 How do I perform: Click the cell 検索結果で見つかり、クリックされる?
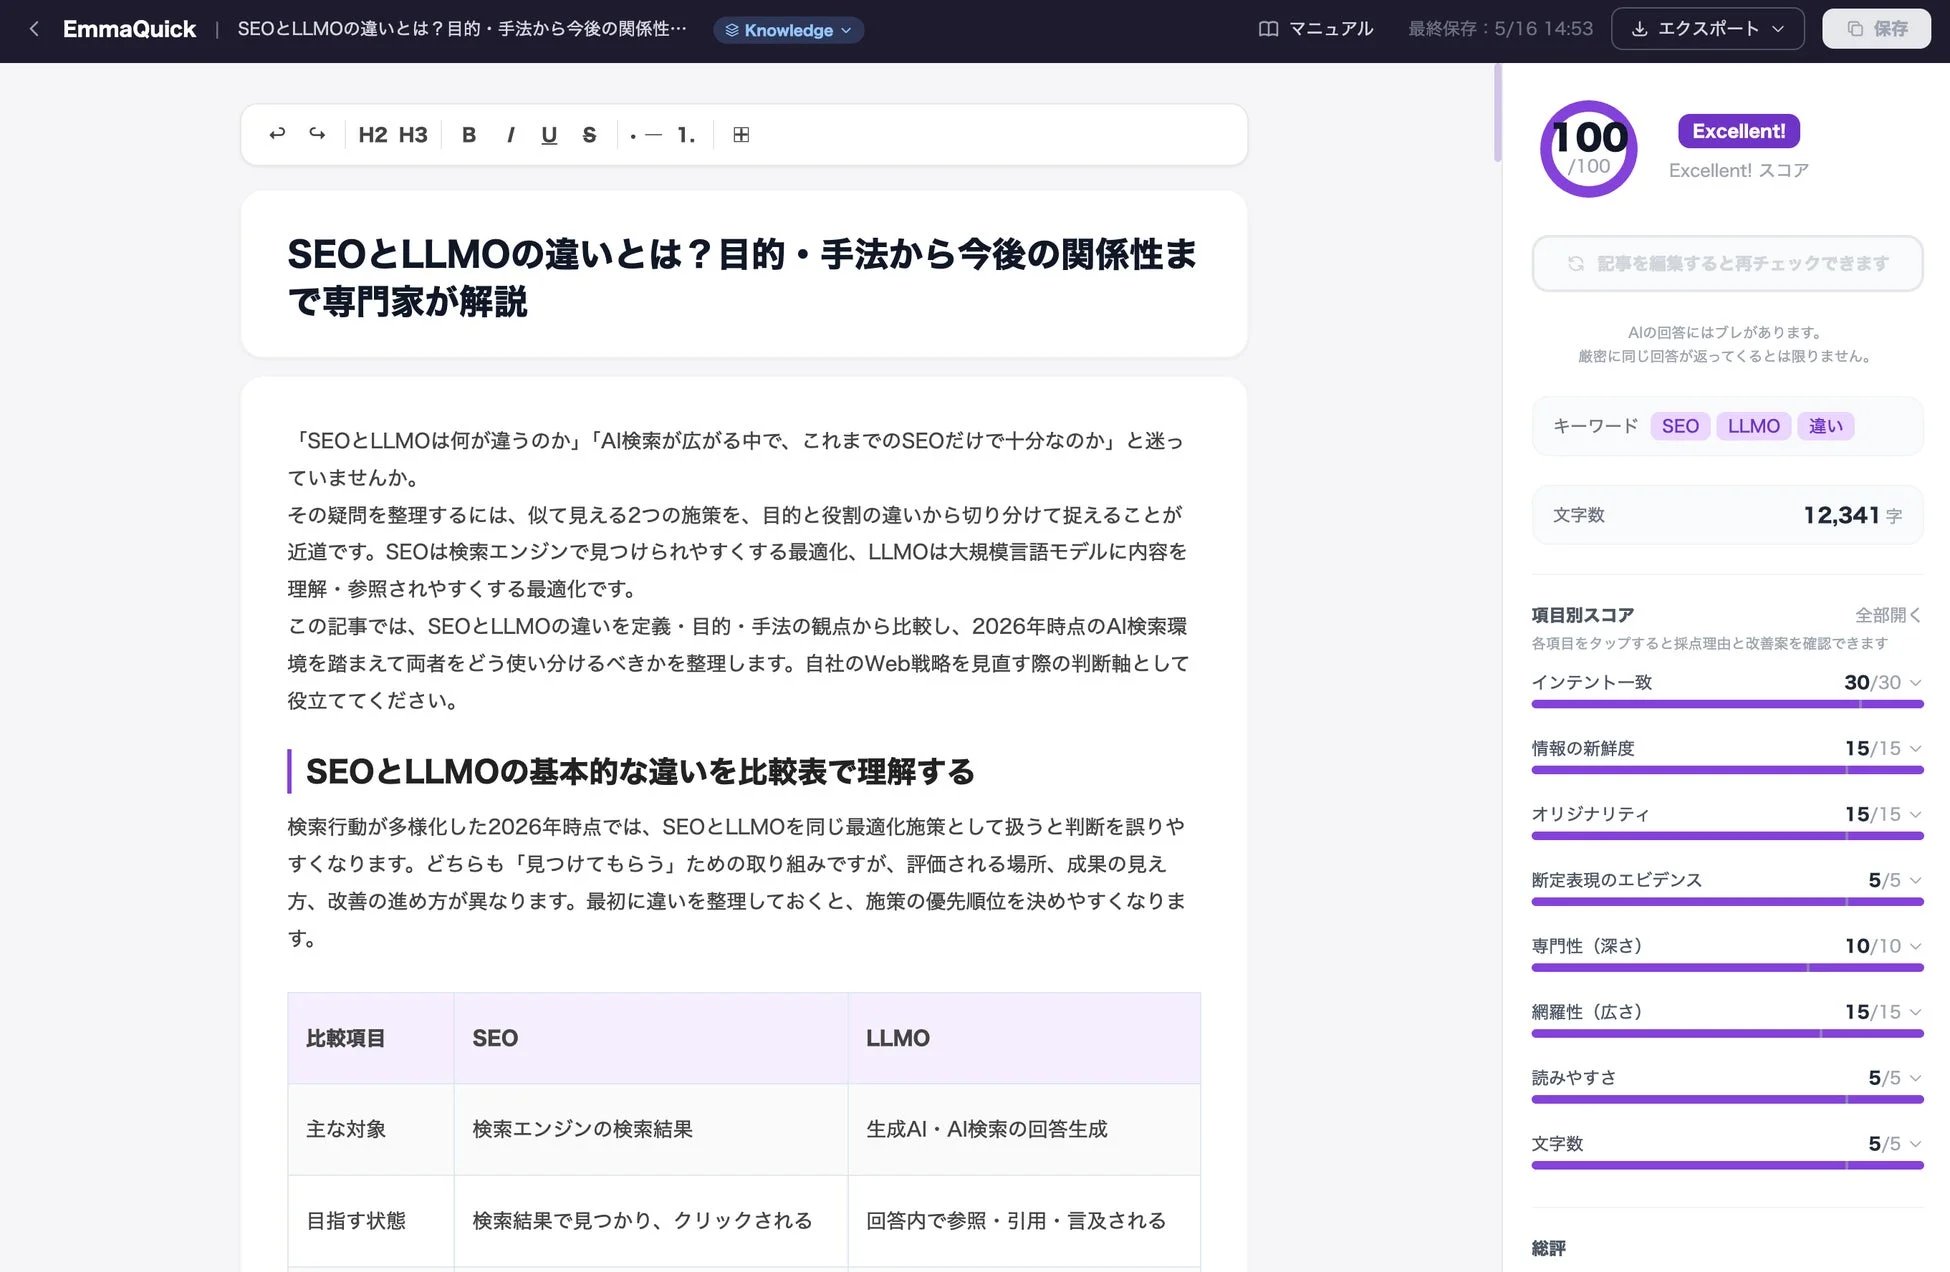pos(651,1221)
